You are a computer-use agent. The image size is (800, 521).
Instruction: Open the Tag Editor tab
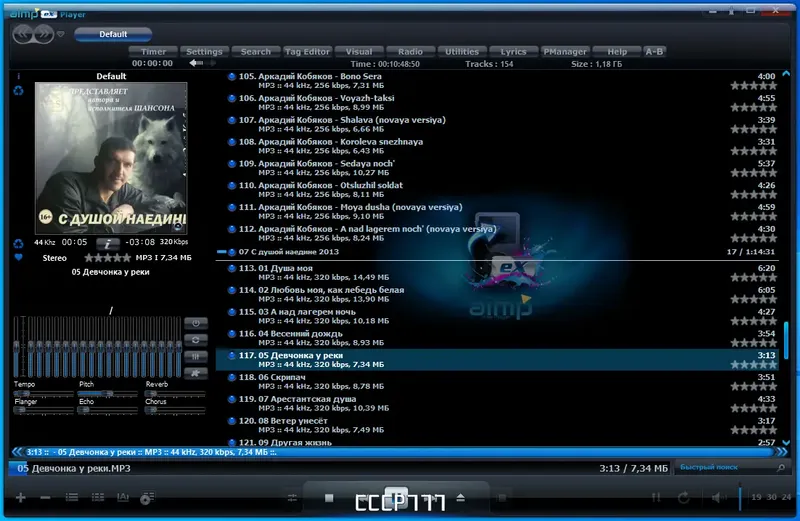[x=307, y=52]
